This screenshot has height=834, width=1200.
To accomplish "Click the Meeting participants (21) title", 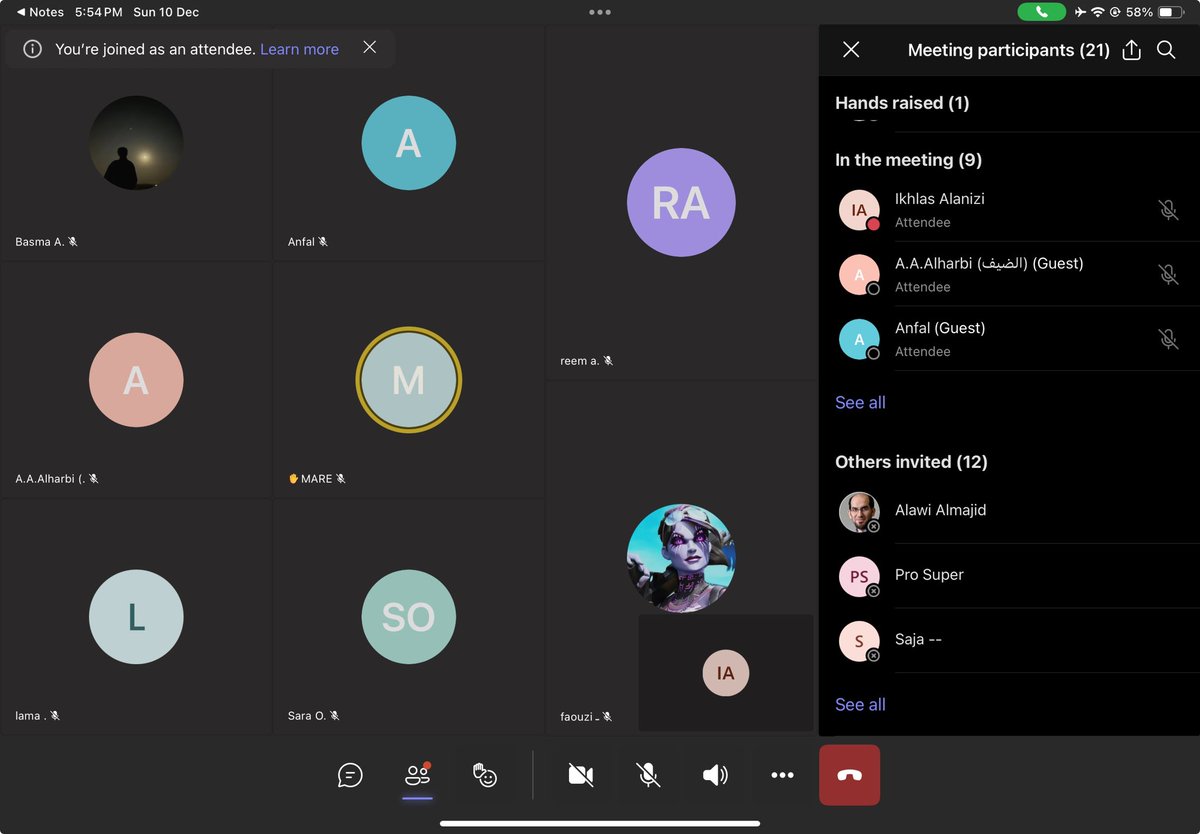I will click(x=1008, y=50).
